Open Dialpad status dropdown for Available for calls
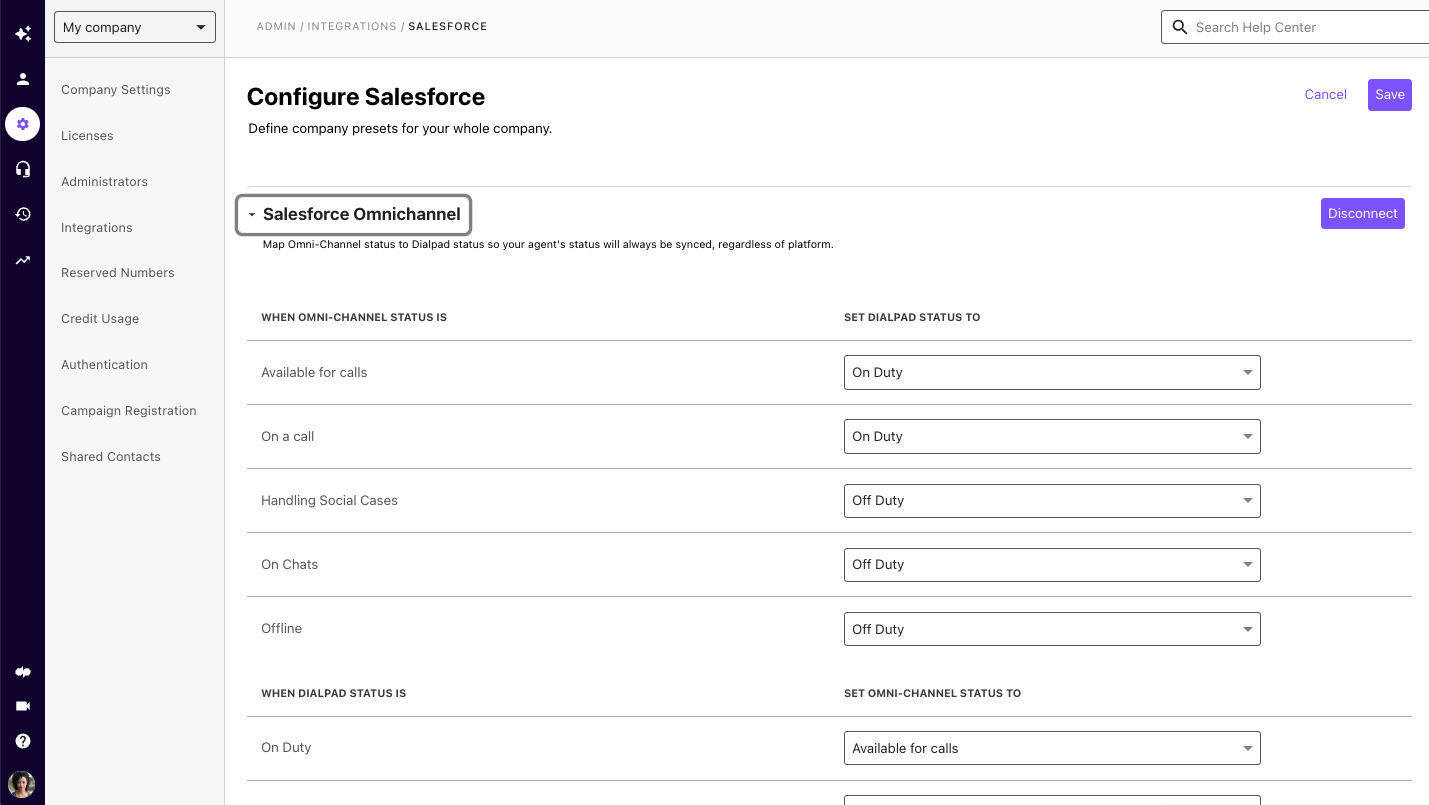This screenshot has height=805, width=1429. click(x=1052, y=372)
